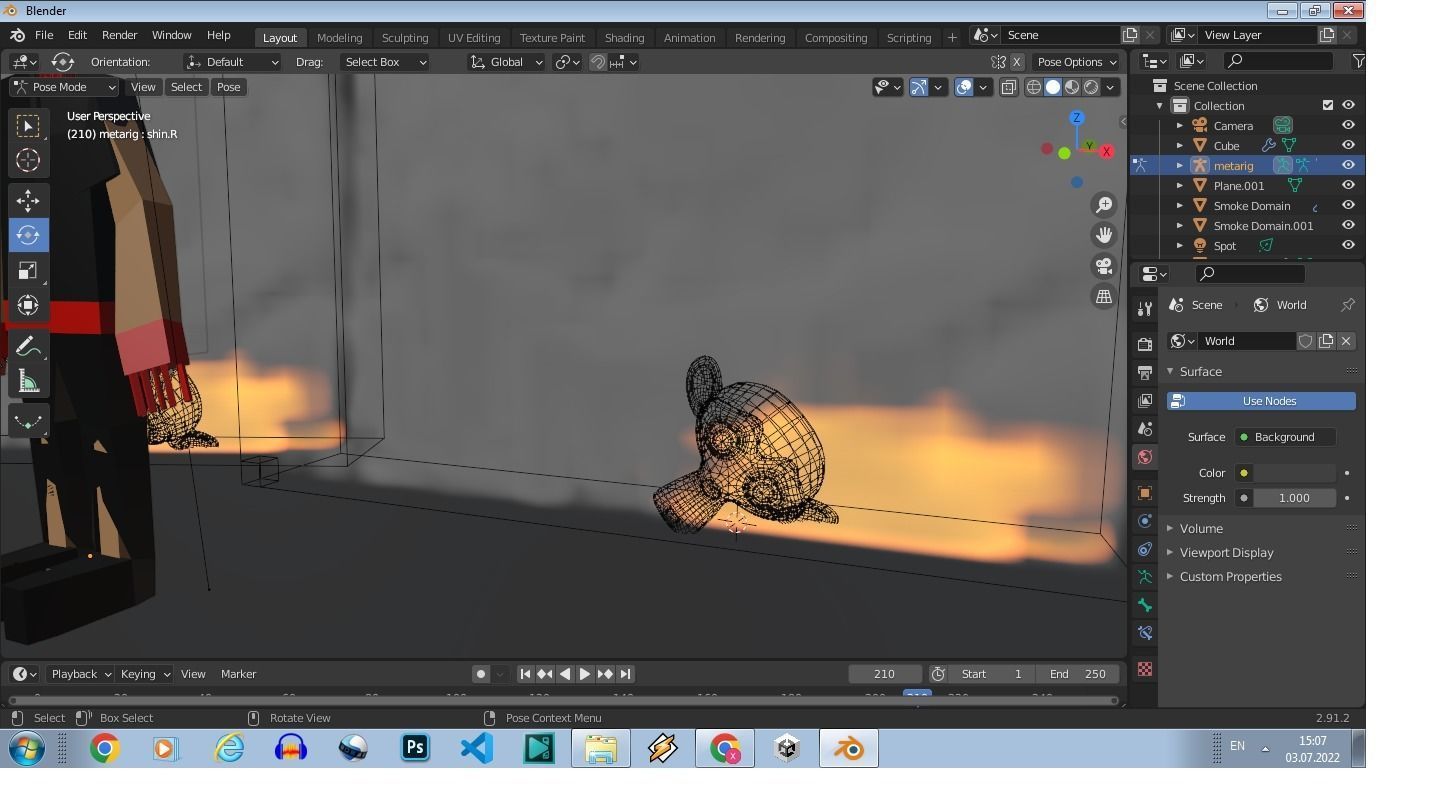The height and width of the screenshot is (796, 1438).
Task: Hide Plane.001 in the outliner
Action: coord(1348,185)
